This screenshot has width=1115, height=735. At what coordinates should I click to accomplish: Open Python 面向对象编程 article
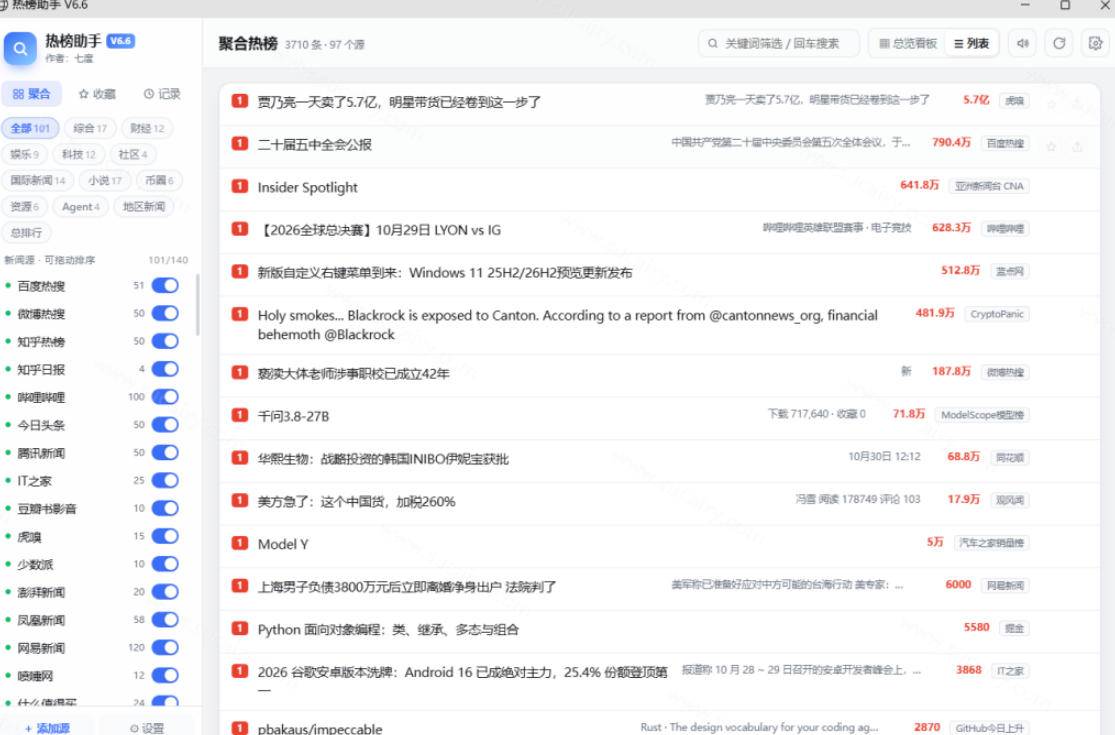(388, 629)
